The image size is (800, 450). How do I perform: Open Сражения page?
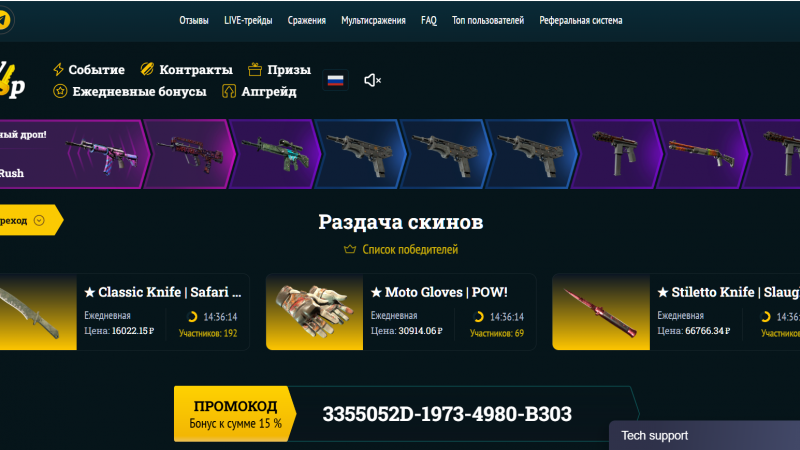coord(307,20)
